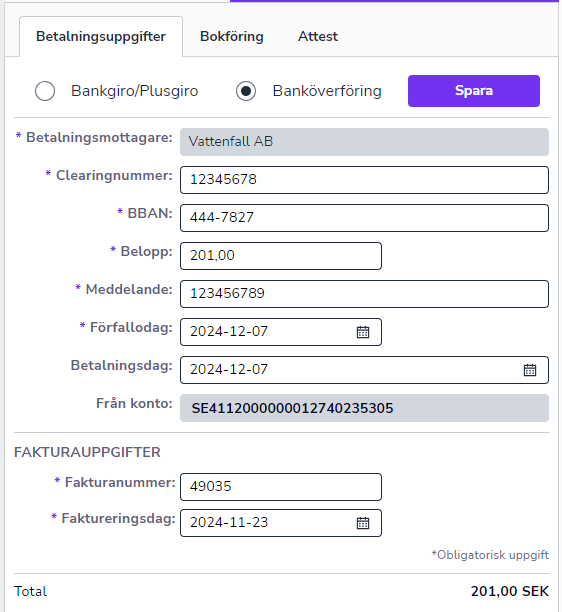Switch to the Bokföring tab
The image size is (562, 612).
(232, 36)
